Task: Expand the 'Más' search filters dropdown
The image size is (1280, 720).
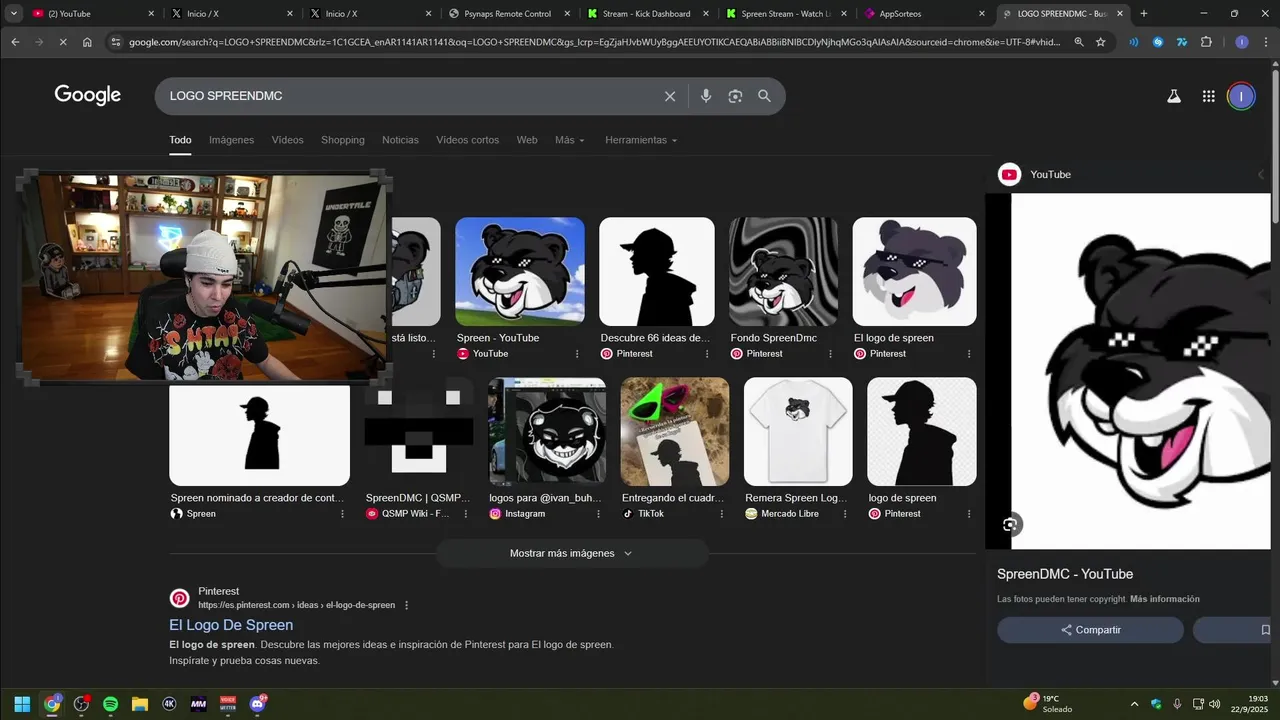Action: click(x=570, y=140)
